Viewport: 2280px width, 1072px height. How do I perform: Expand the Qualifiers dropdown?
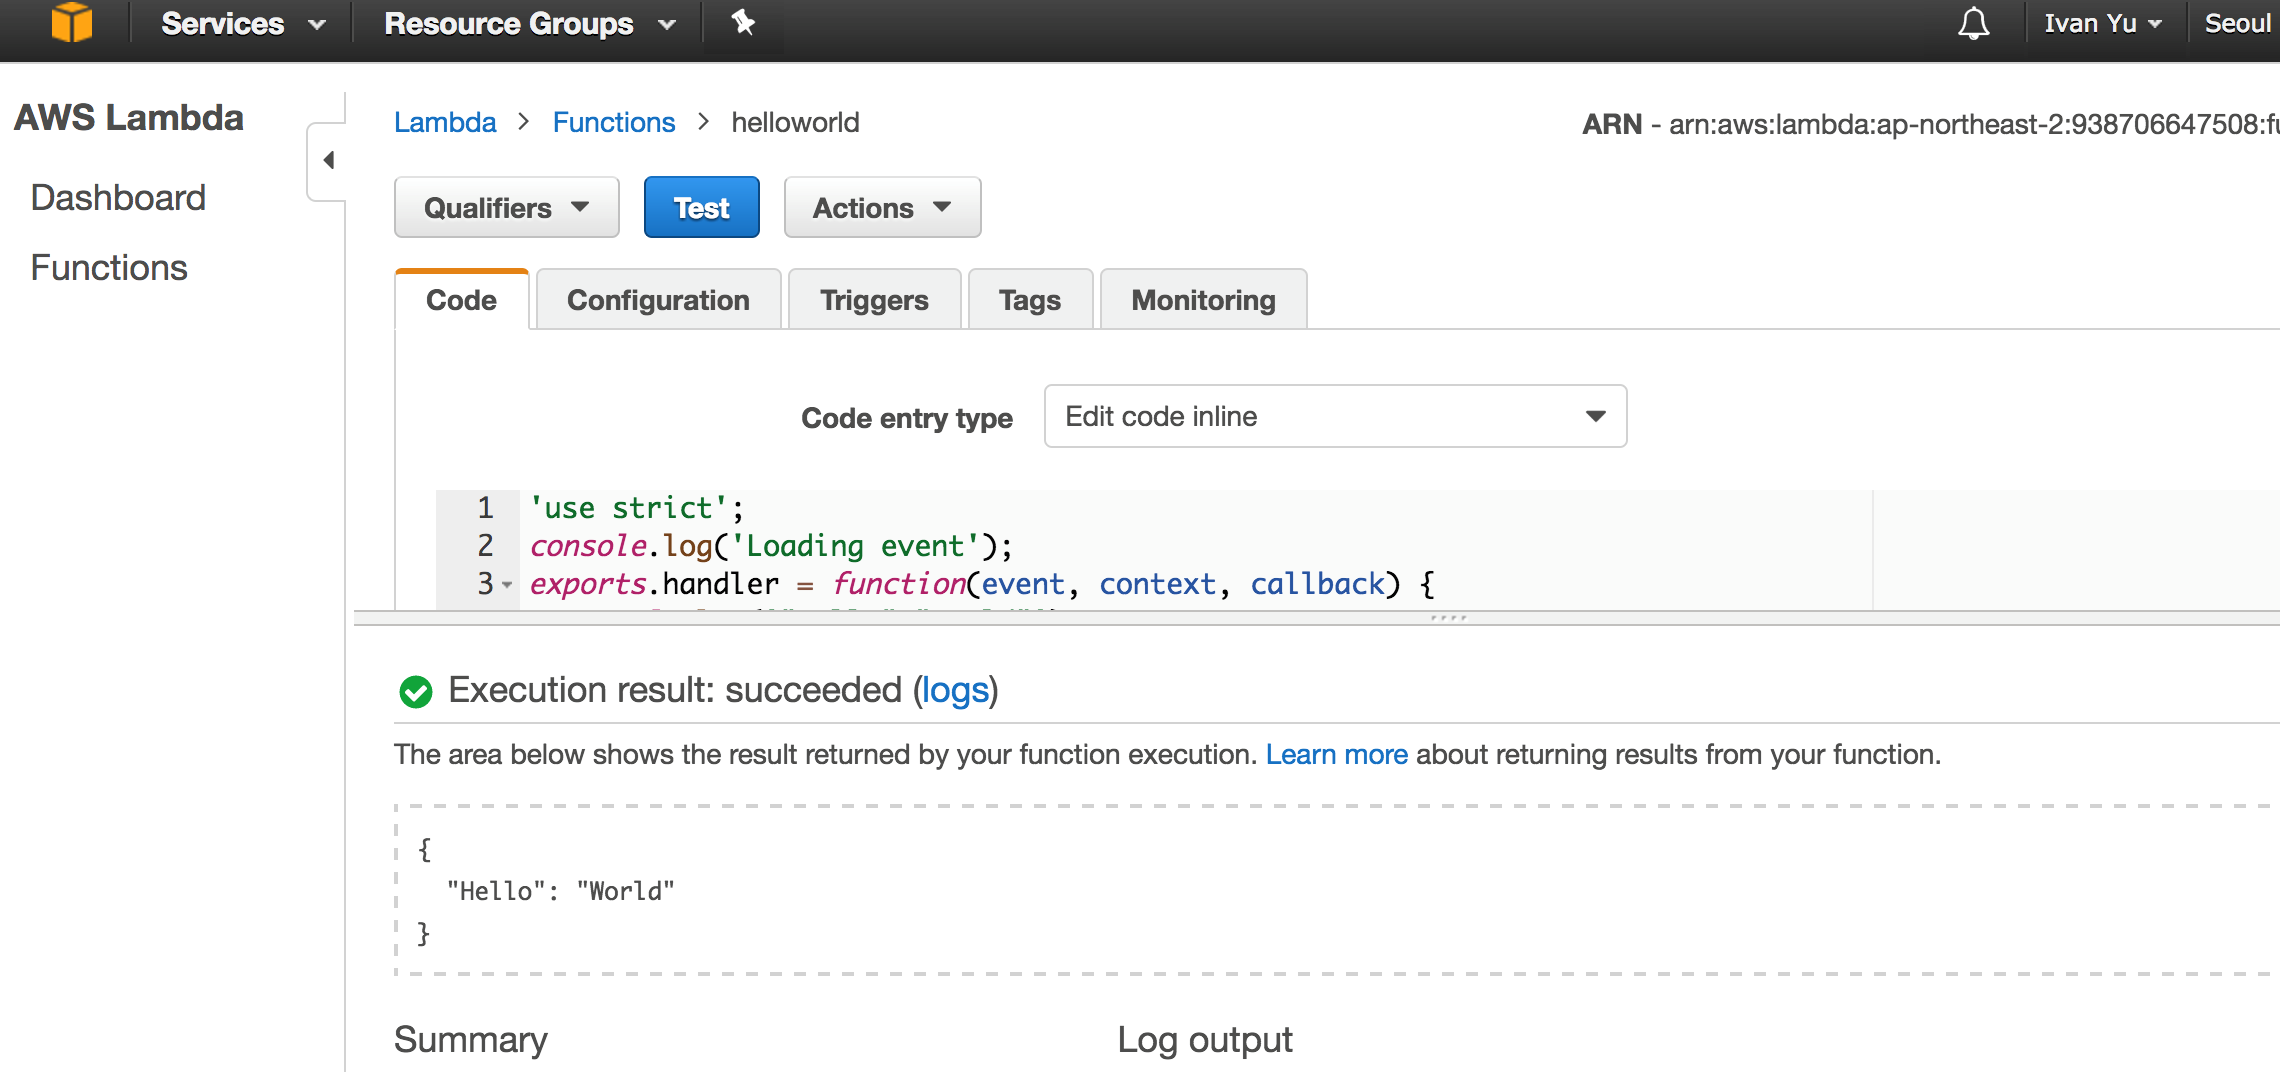pos(507,207)
